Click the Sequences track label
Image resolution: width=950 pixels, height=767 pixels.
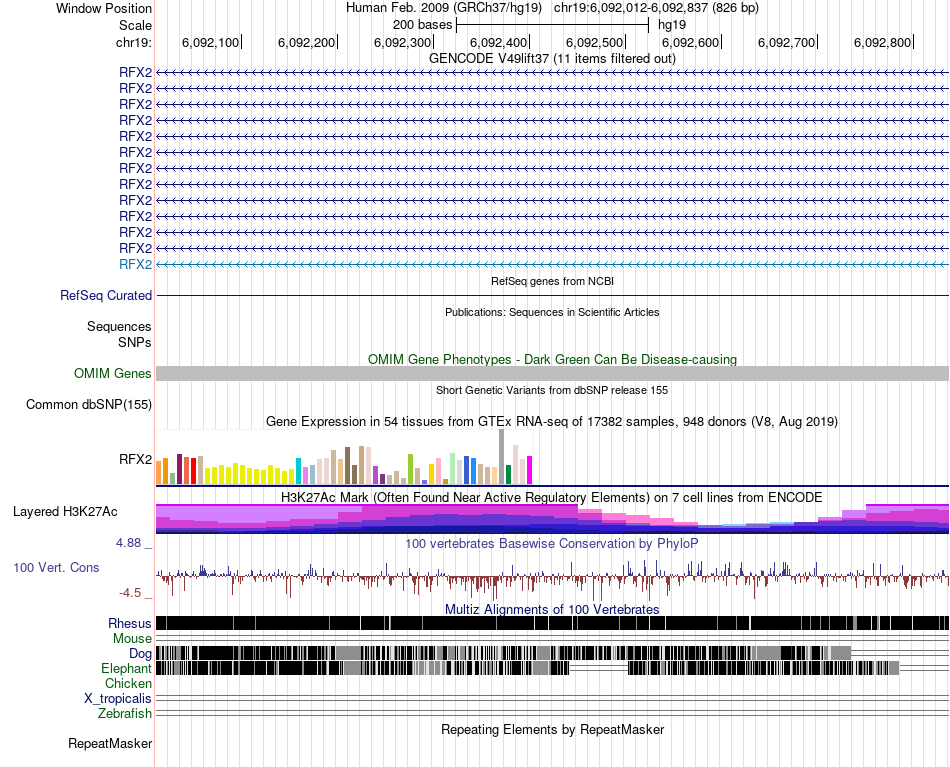pos(119,327)
